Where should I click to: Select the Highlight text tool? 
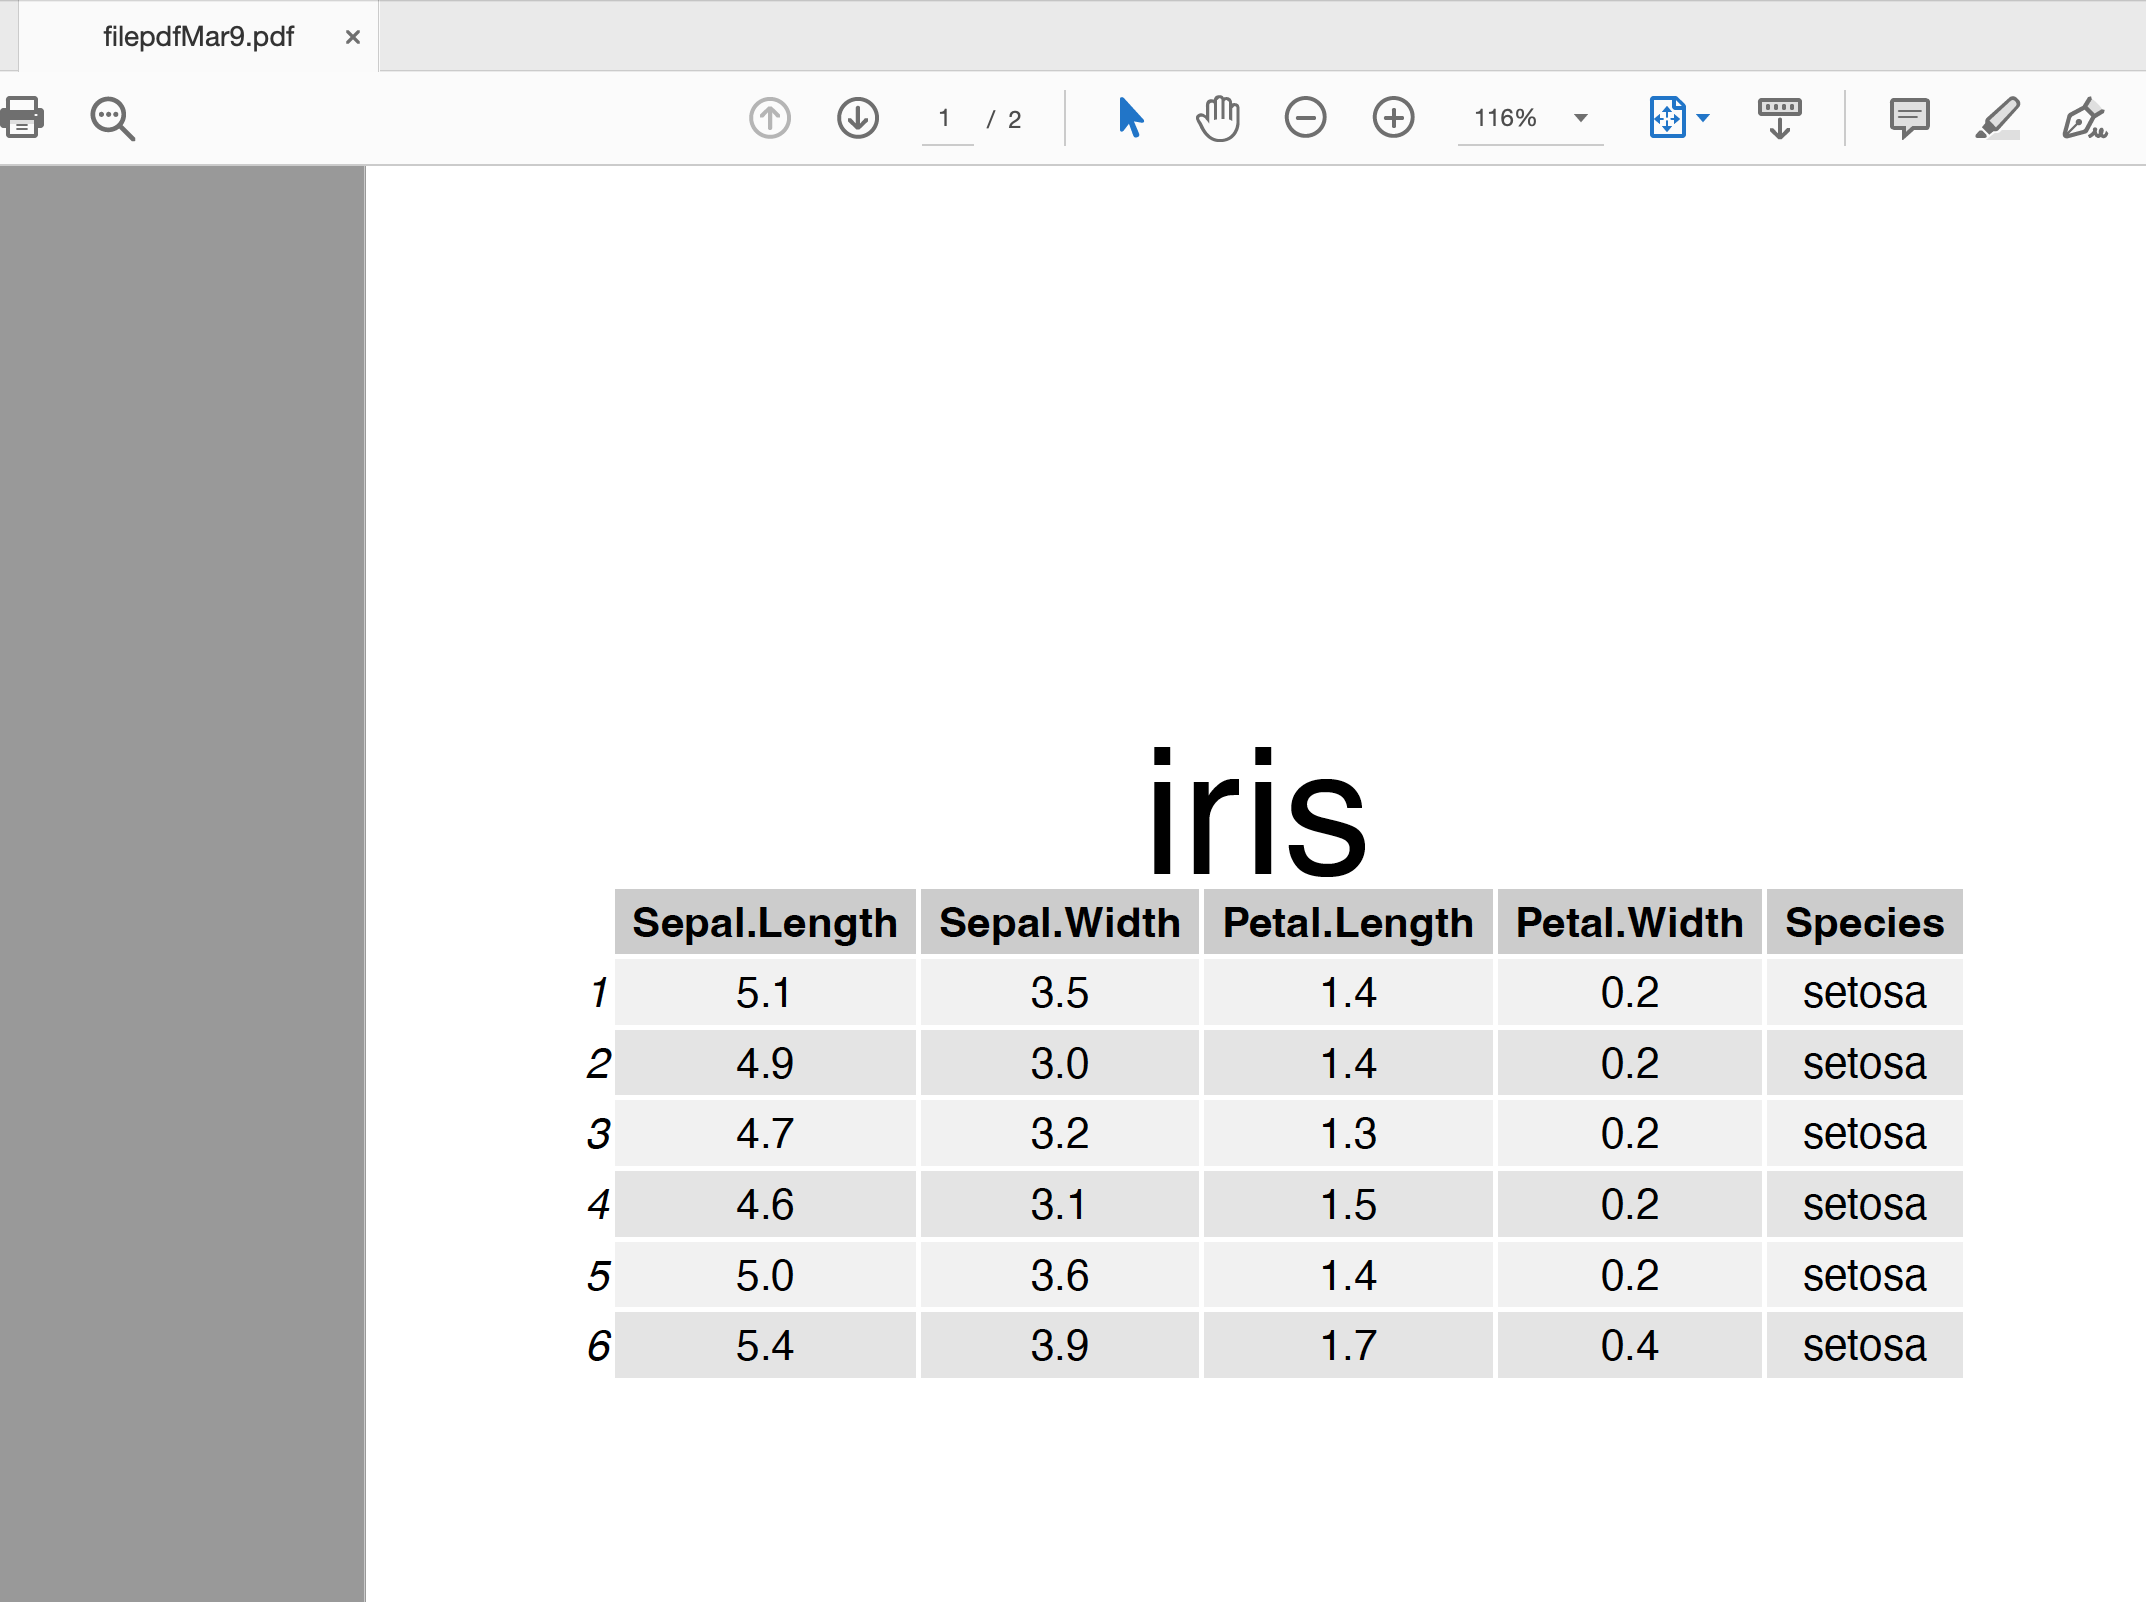click(1997, 118)
